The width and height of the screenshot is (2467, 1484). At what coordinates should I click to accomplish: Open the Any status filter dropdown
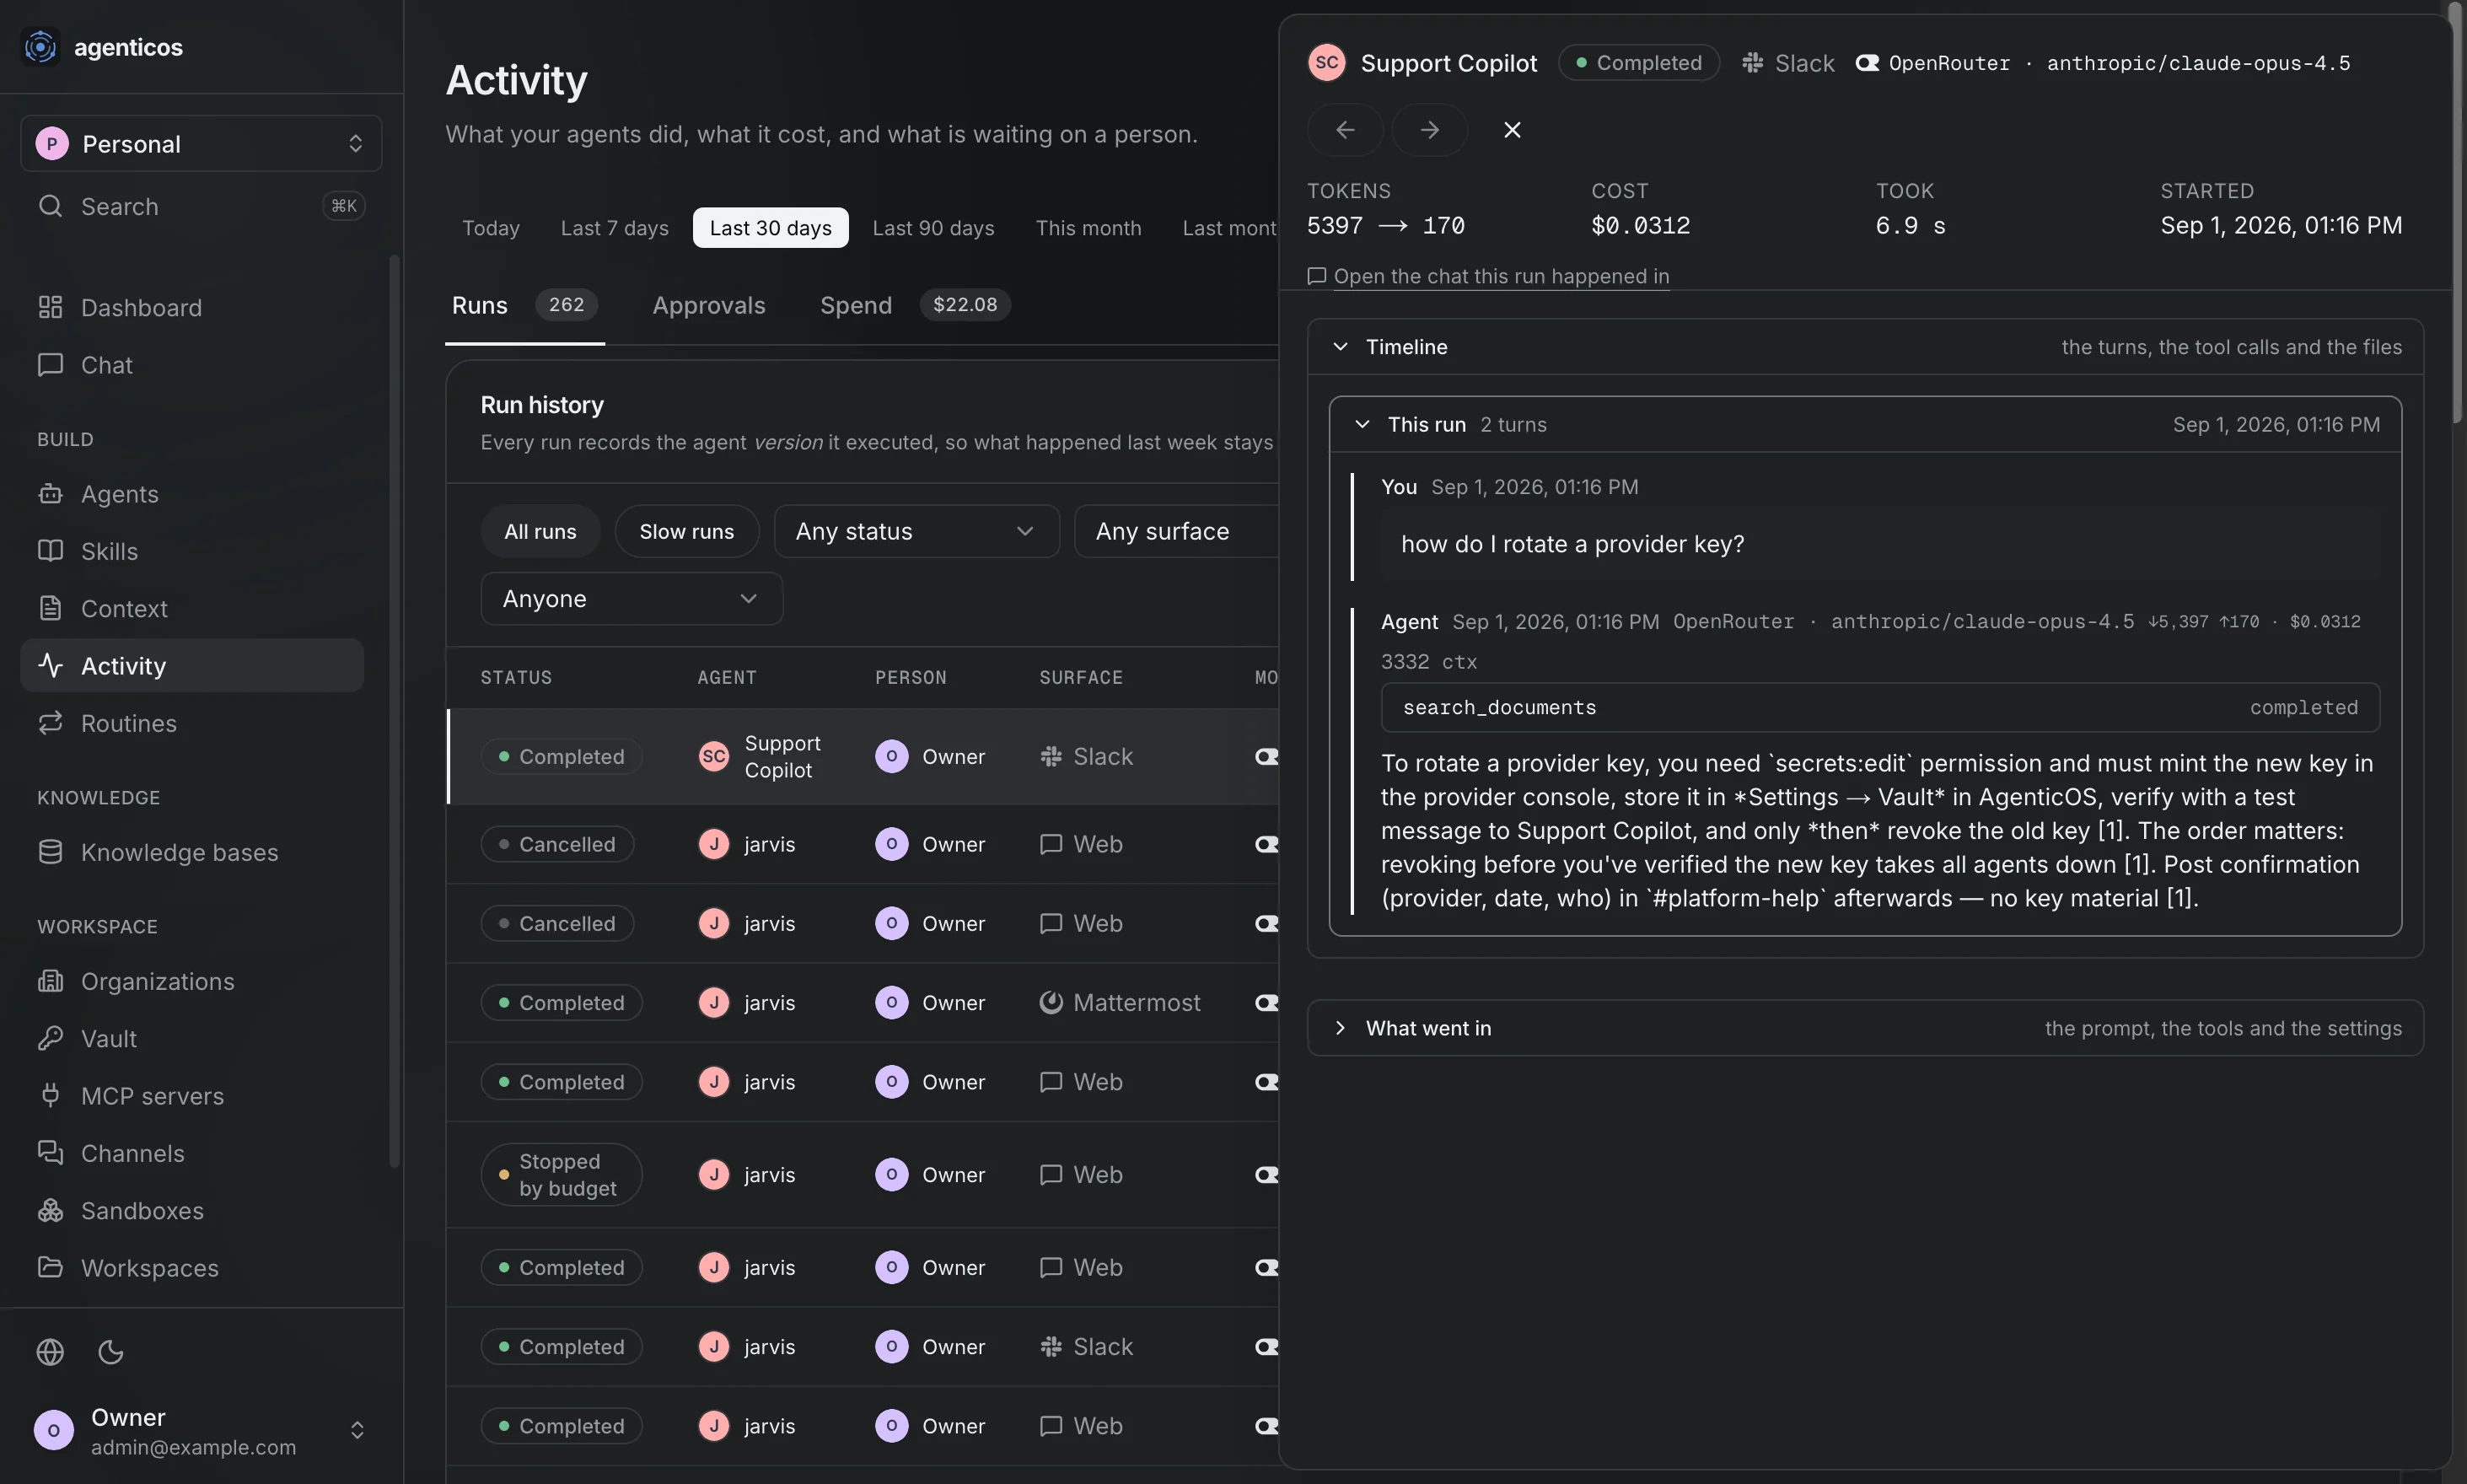[916, 531]
